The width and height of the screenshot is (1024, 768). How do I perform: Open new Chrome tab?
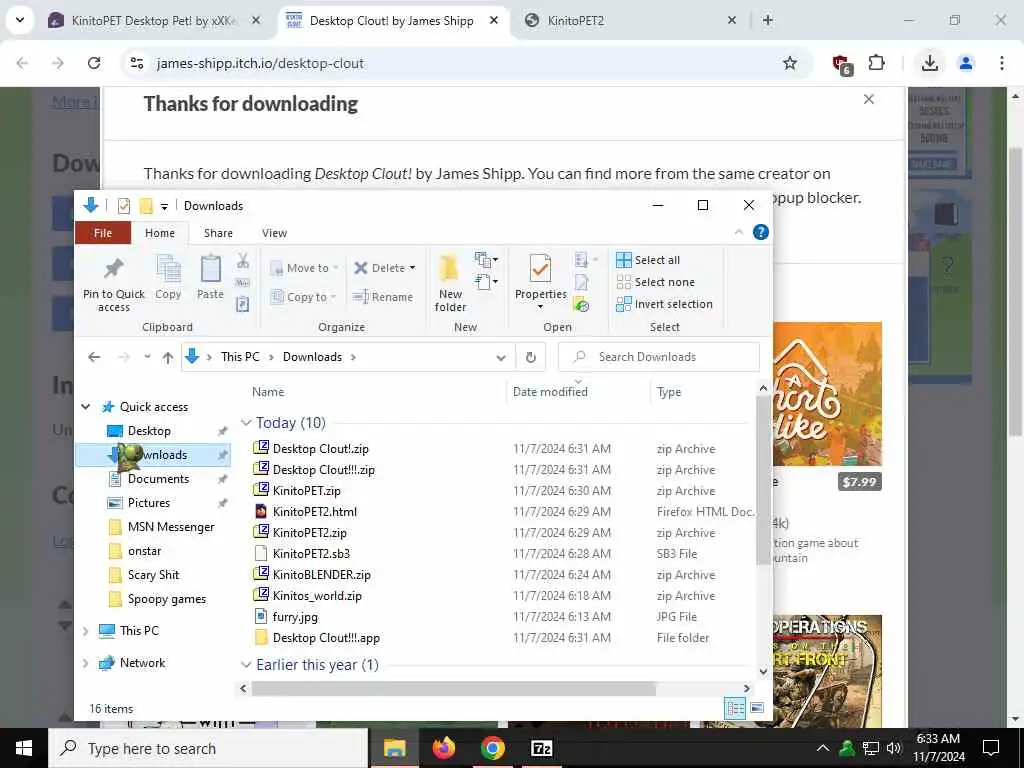click(x=768, y=21)
